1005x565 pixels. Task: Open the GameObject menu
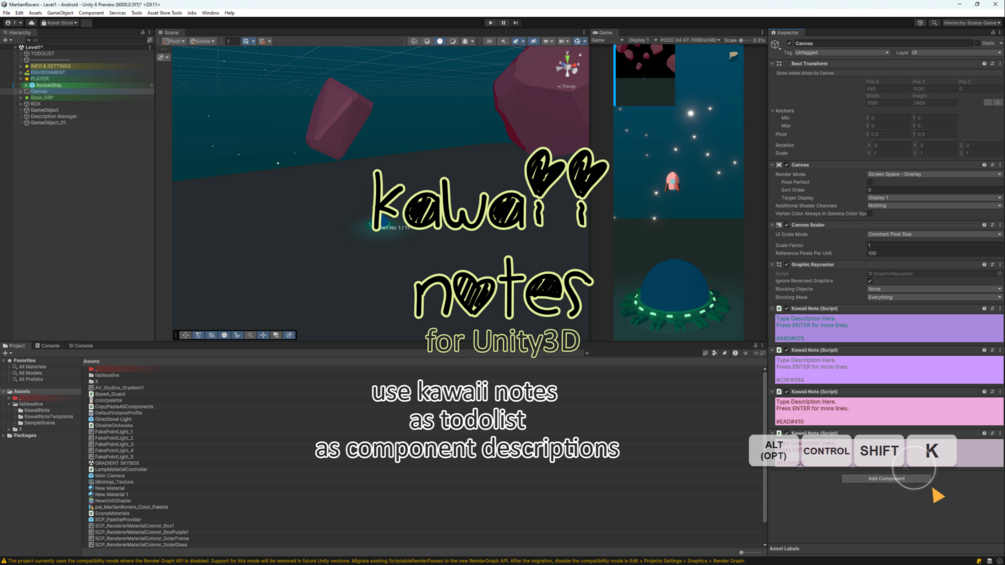60,13
